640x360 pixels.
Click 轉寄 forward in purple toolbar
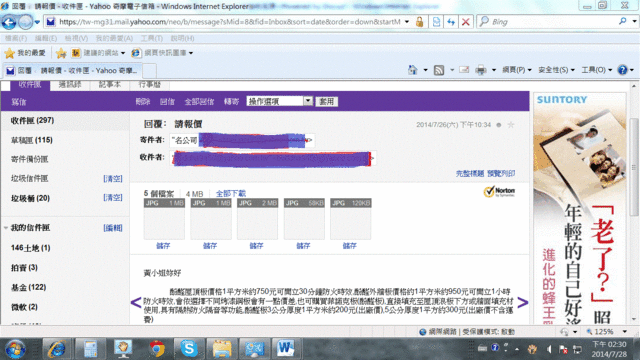coord(231,102)
